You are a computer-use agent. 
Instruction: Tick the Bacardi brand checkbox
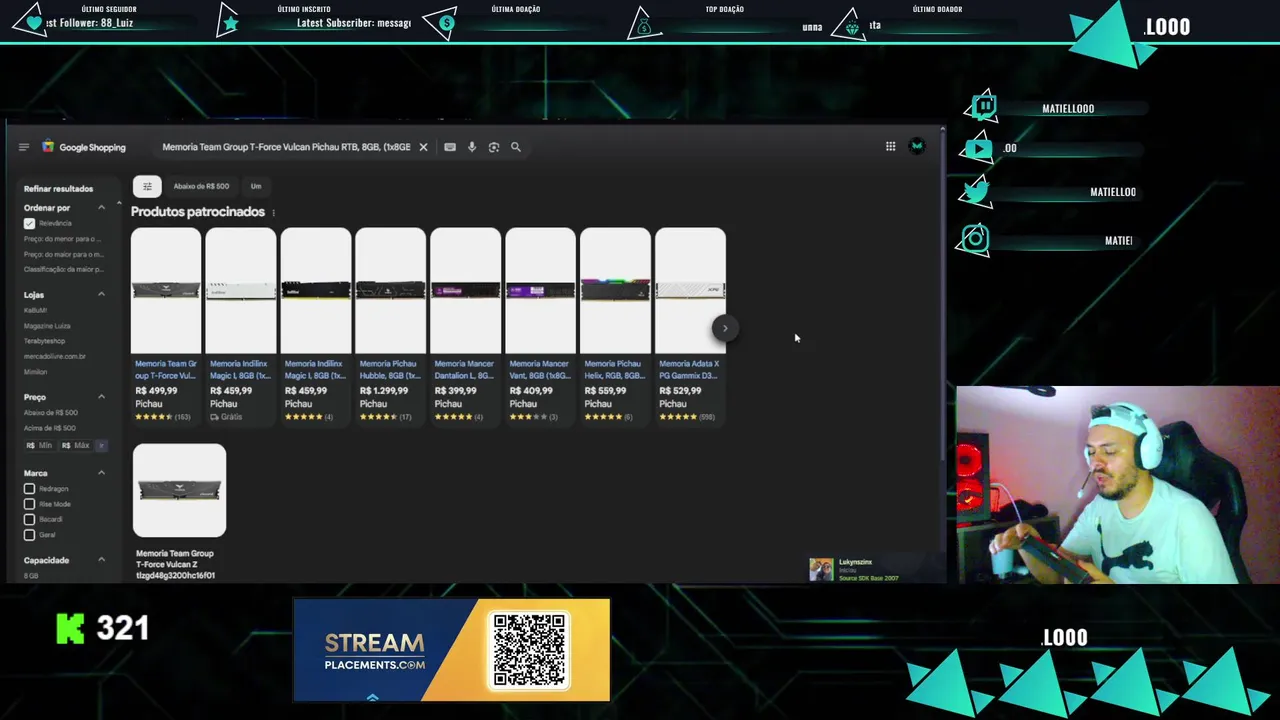click(x=29, y=519)
